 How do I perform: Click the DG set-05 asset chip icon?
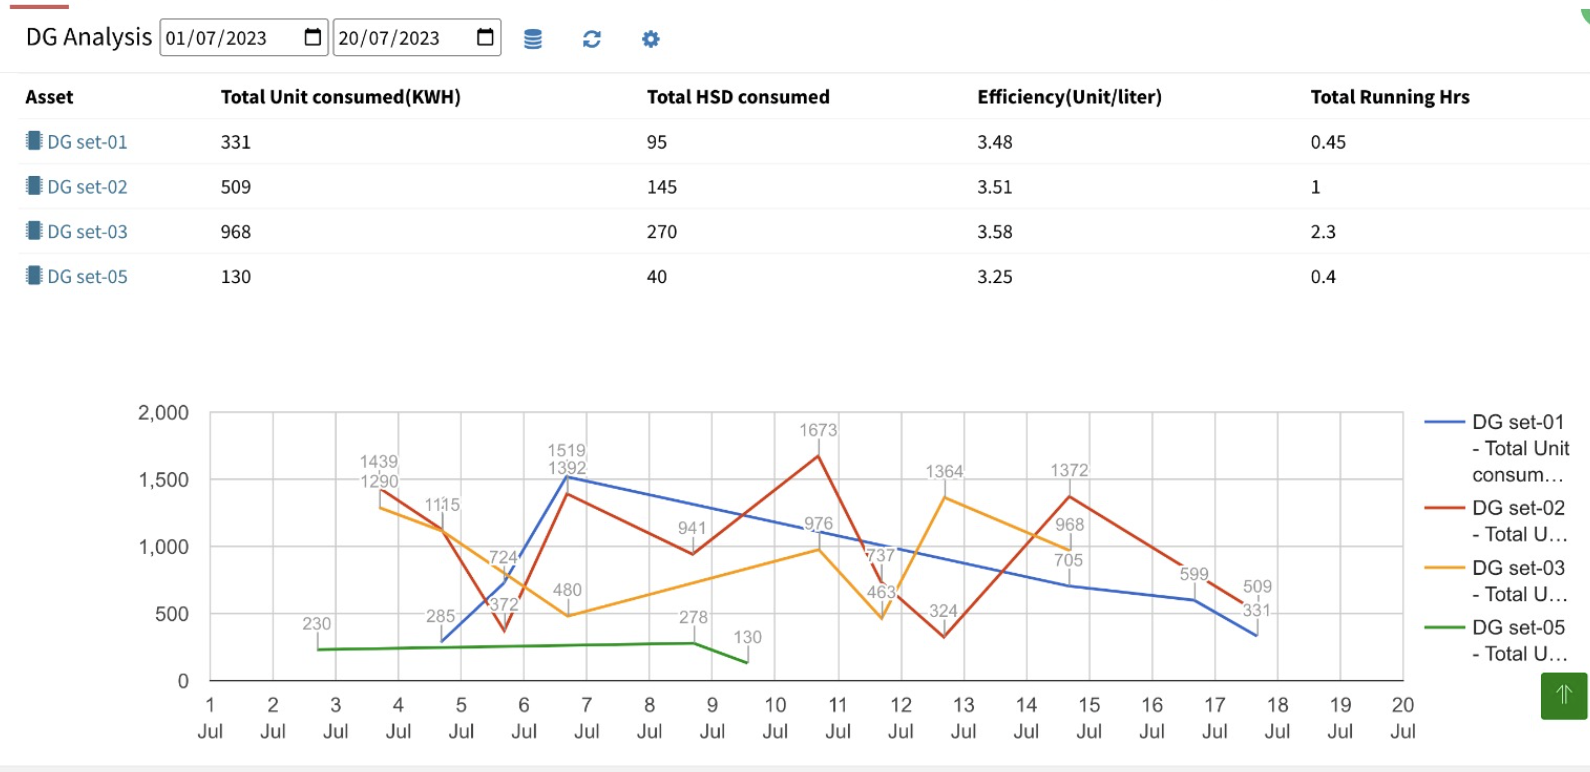pyautogui.click(x=34, y=276)
